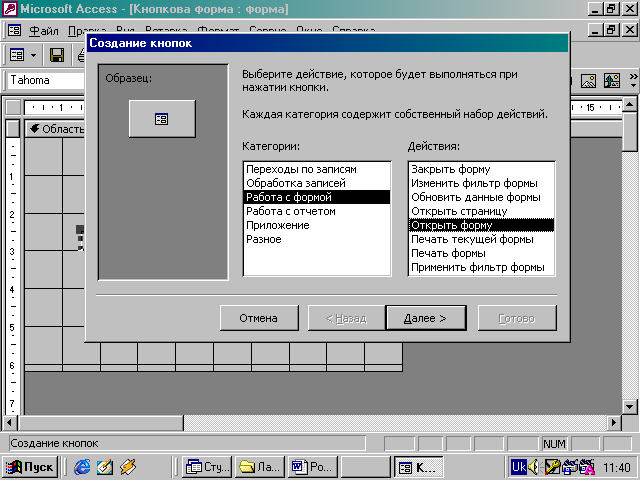Click the form selector box at ruler corner
This screenshot has height=480, width=640.
coord(13,108)
